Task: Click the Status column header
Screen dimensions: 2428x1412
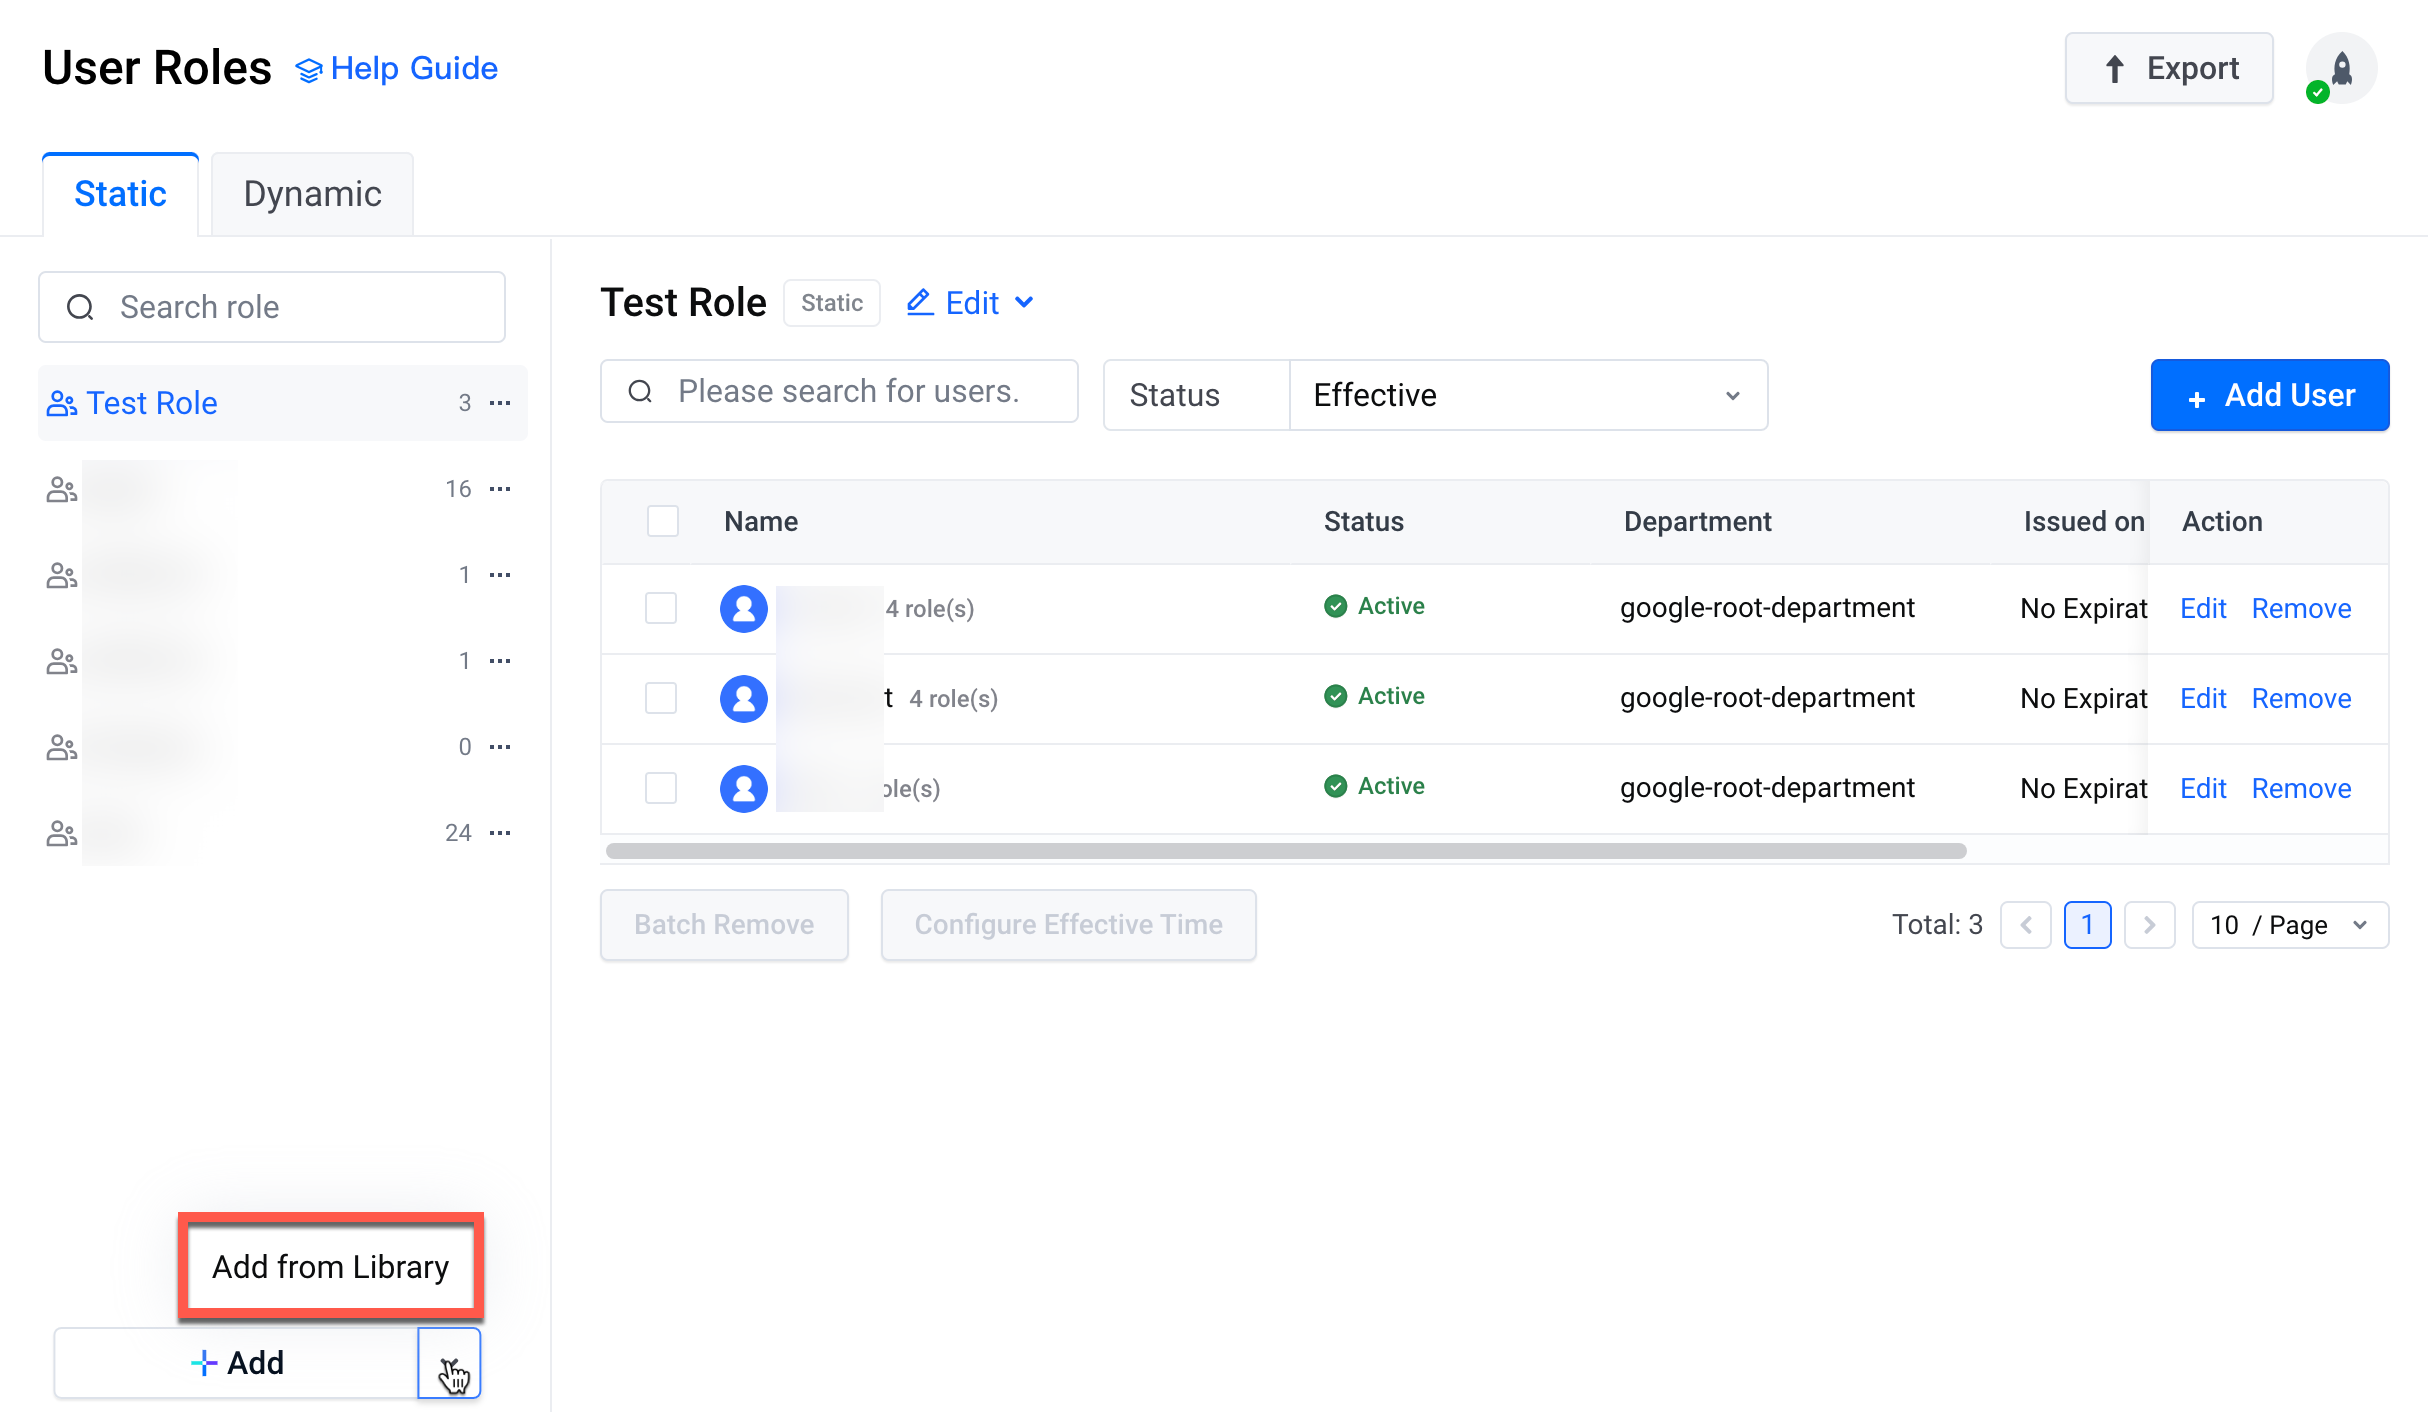Action: click(1364, 521)
